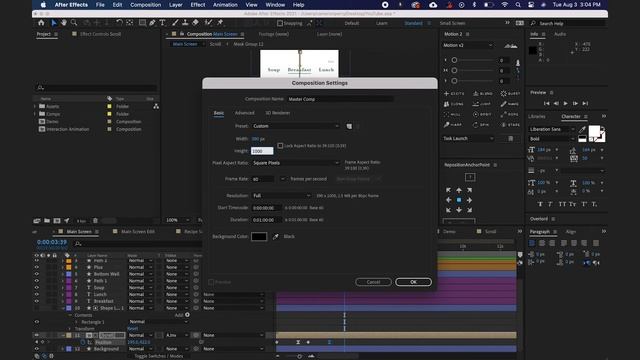Click the save preset icon beside Preset
Viewport: 640px width, 360px height.
tap(349, 126)
